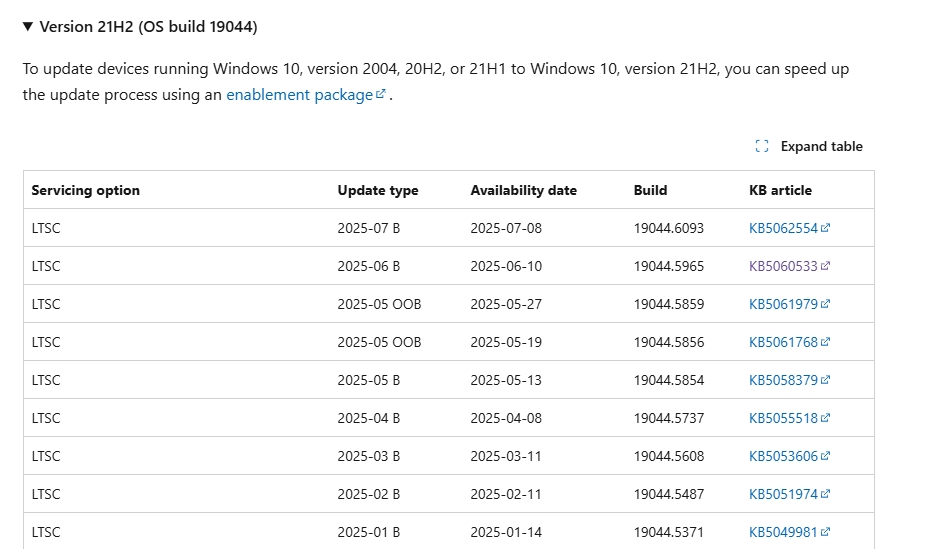Click update type 2025-02 B
Viewport: 944px width, 549px height.
(368, 494)
